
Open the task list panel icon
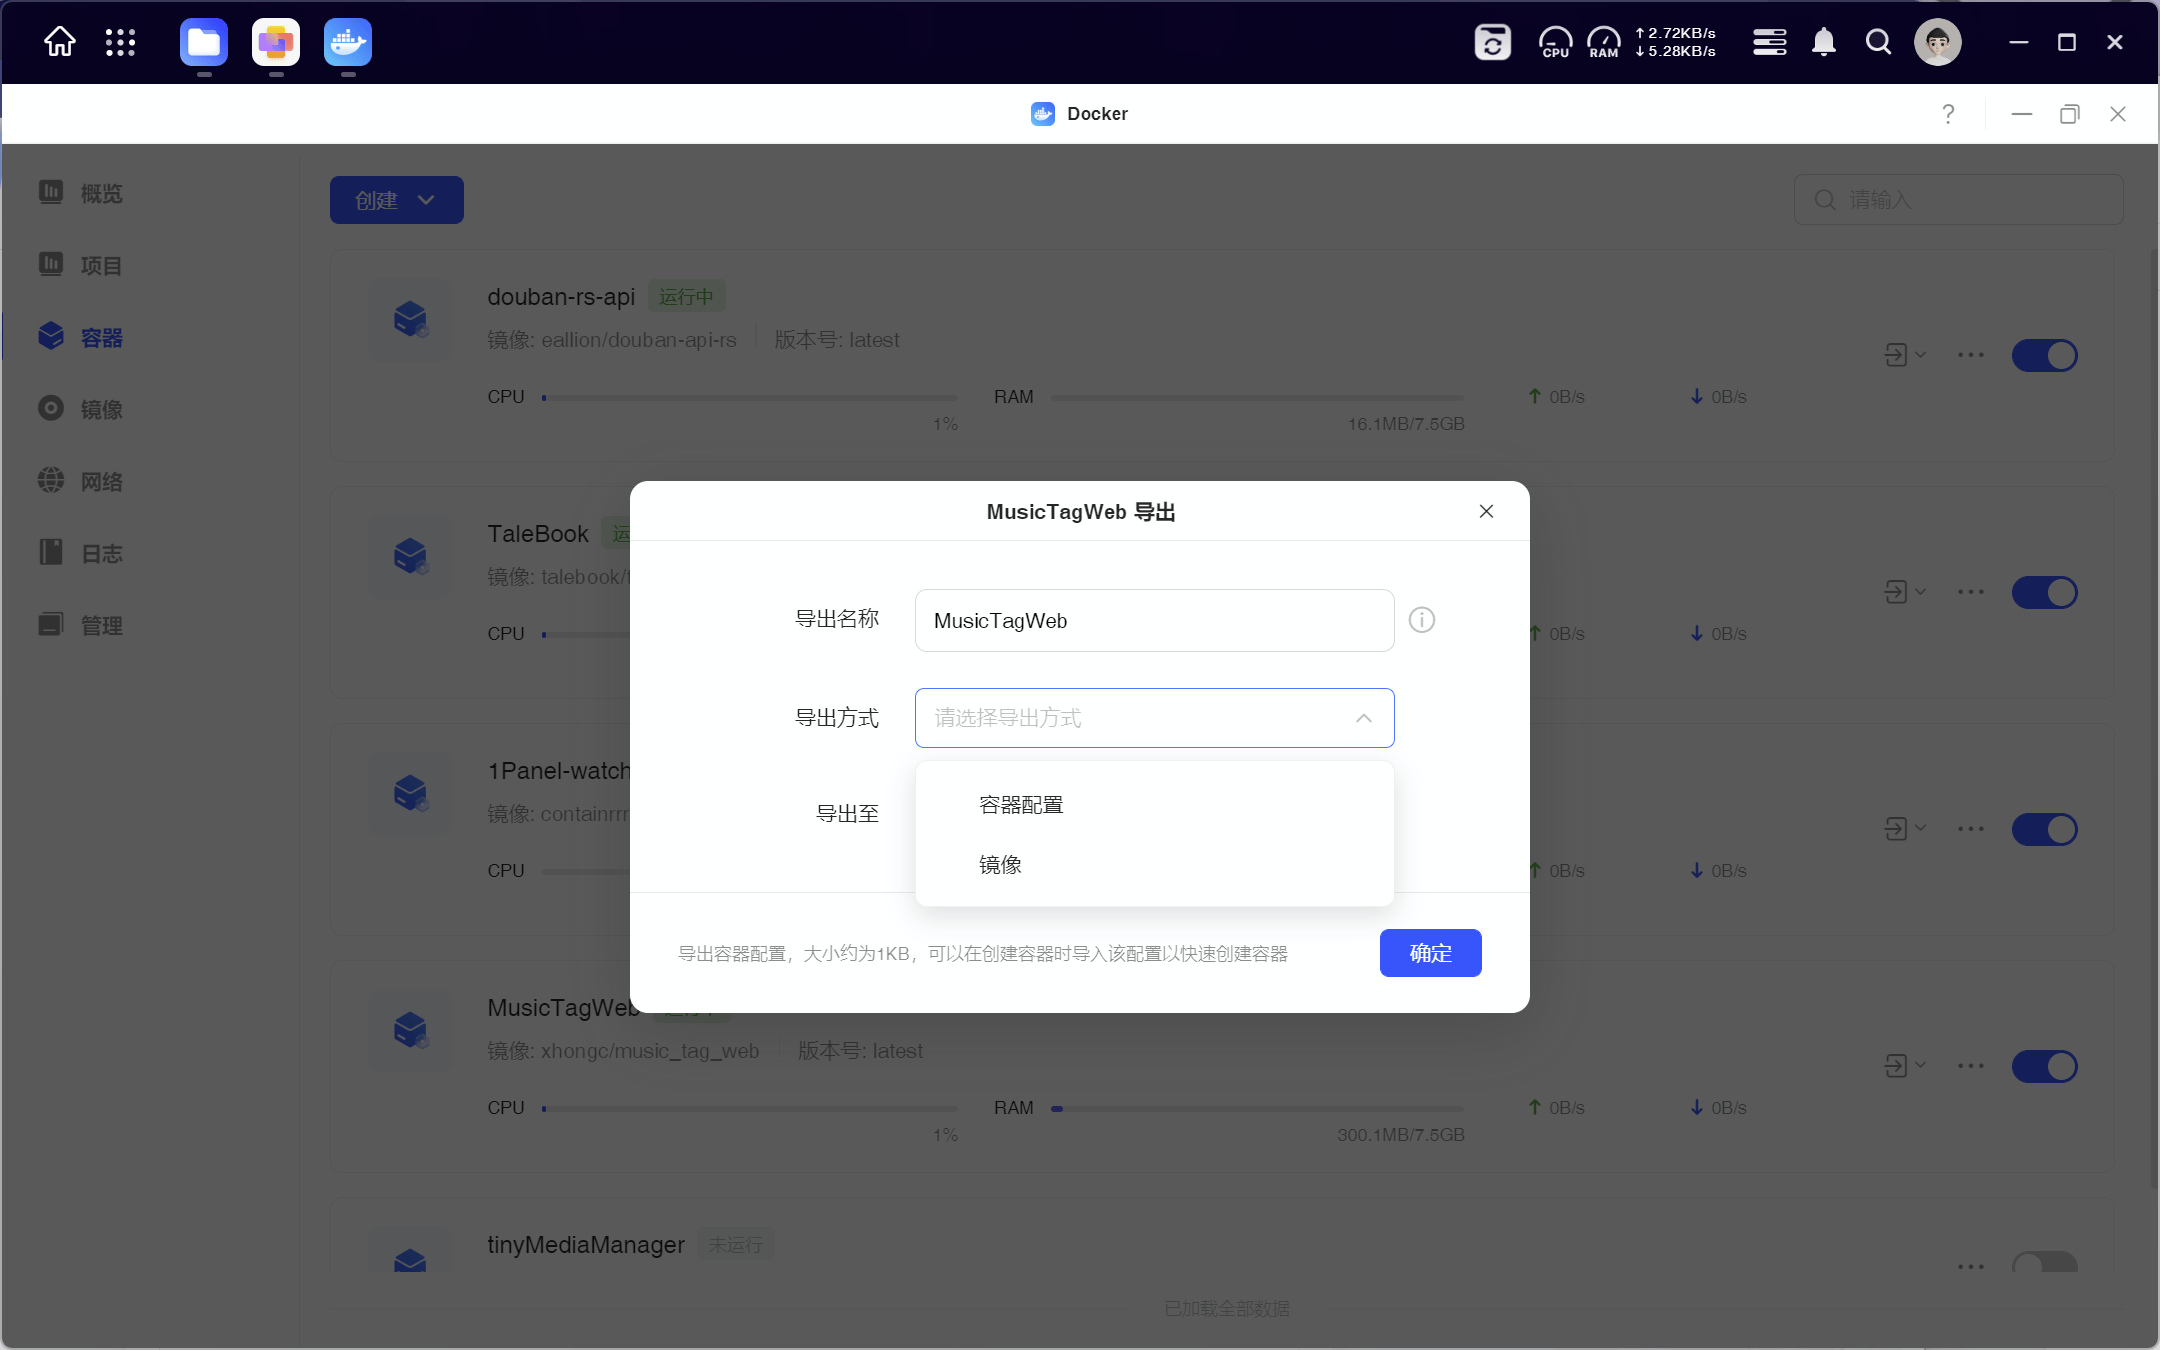[x=1770, y=42]
